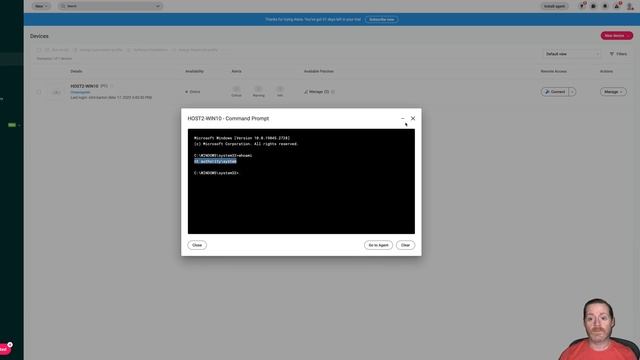640x360 pixels.
Task: Click the Go to Agent button
Action: pos(378,245)
